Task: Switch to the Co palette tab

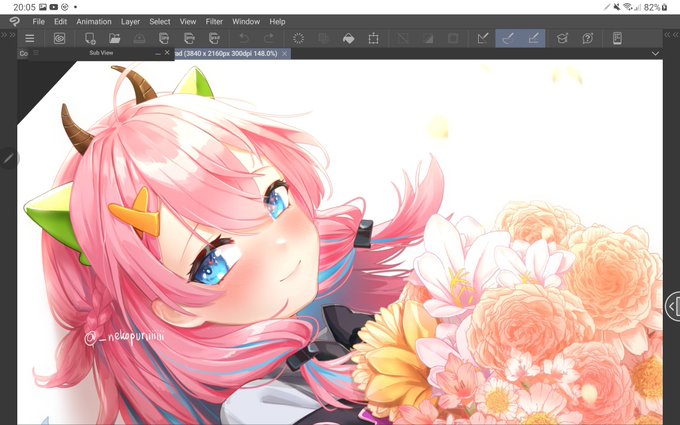Action: pyautogui.click(x=23, y=53)
